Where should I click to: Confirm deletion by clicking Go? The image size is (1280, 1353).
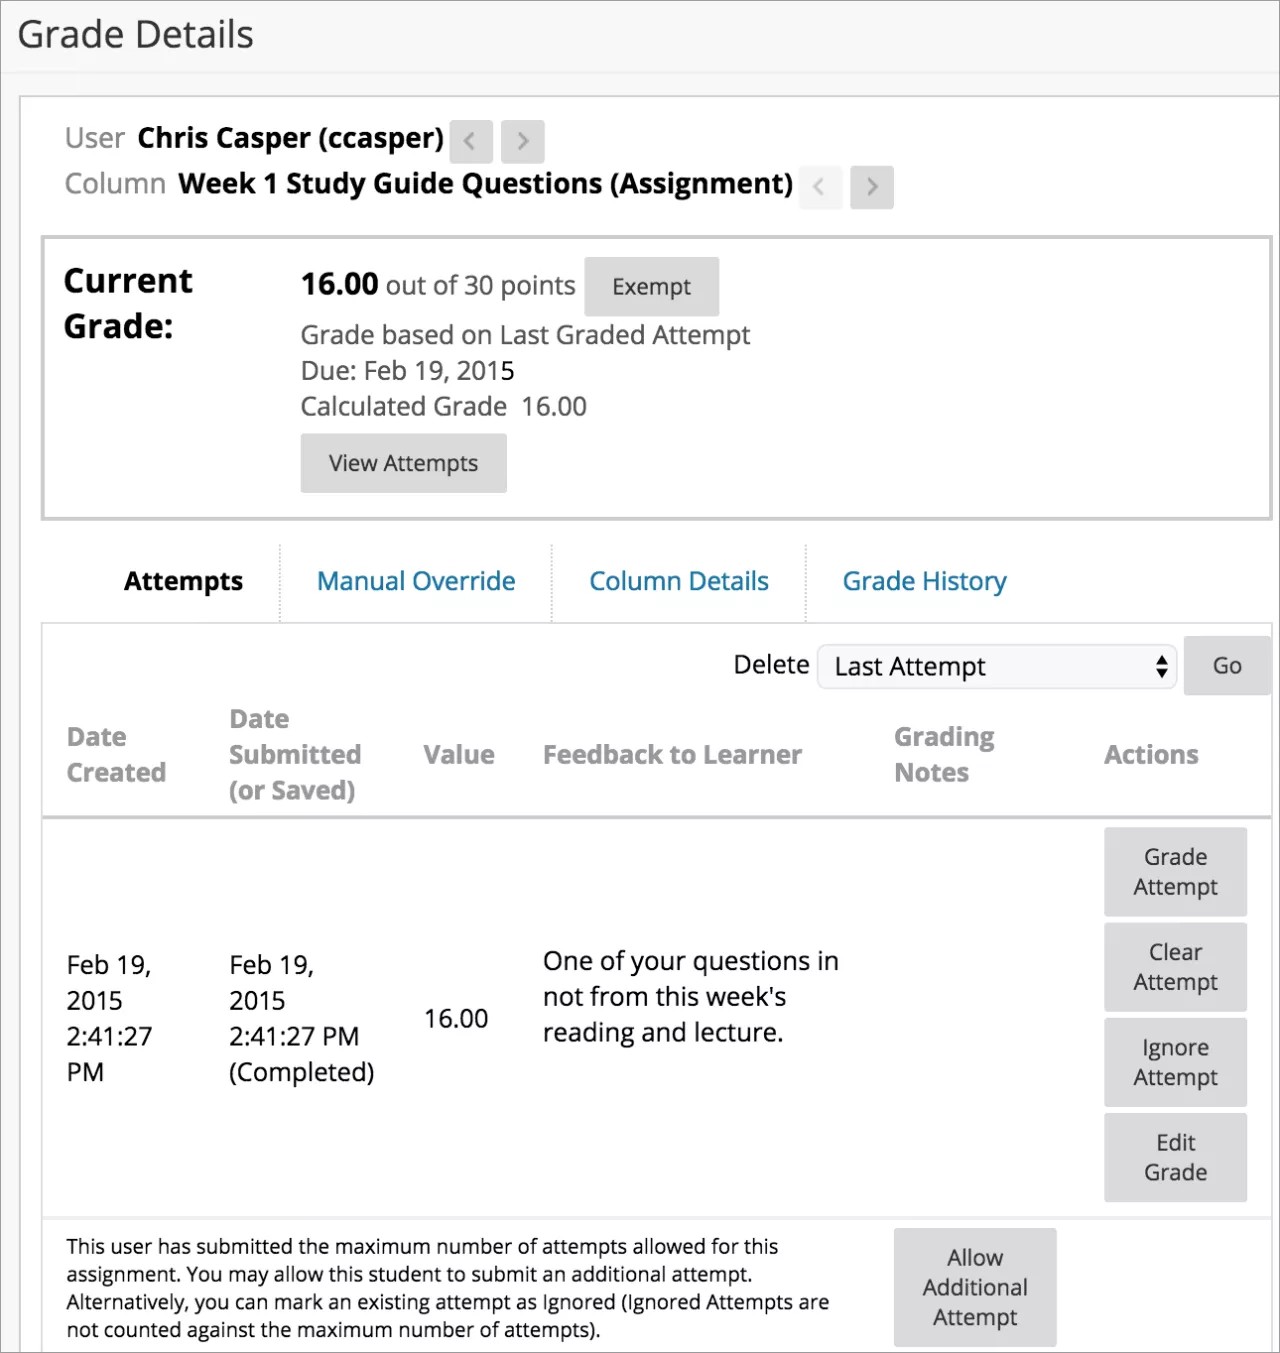click(1226, 666)
